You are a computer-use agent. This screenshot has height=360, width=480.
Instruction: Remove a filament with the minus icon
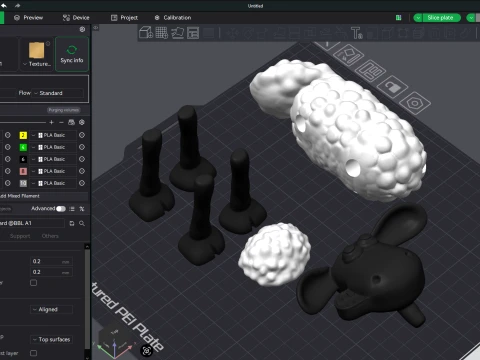[x=61, y=122]
